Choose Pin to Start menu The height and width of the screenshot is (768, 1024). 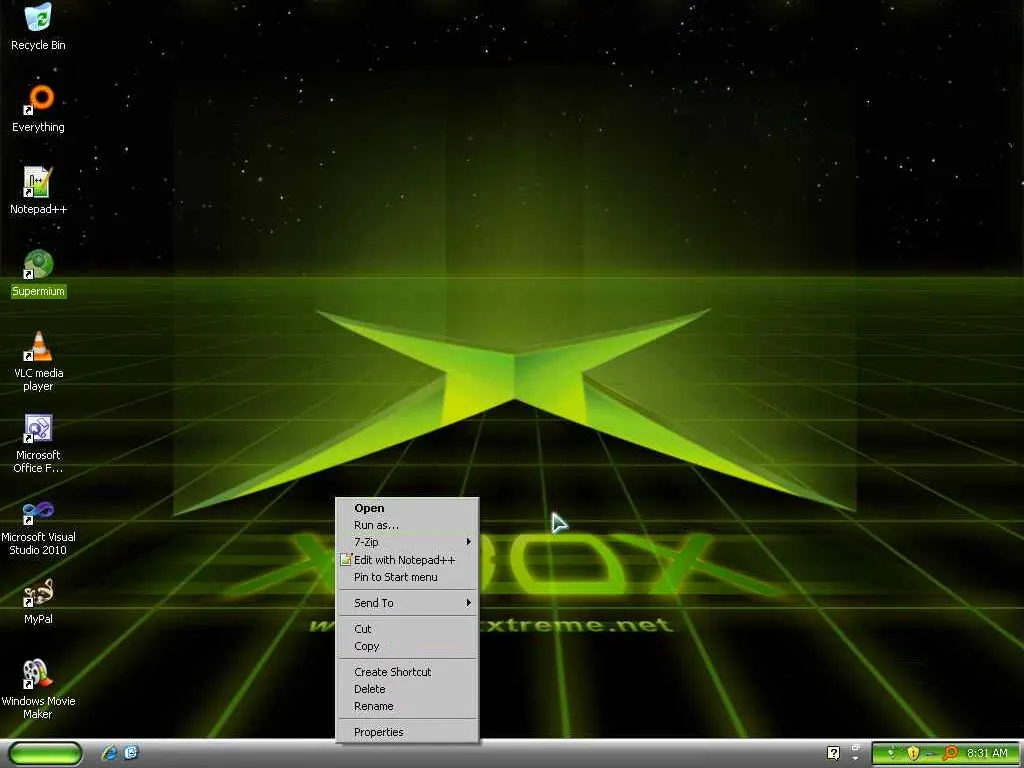[407, 577]
